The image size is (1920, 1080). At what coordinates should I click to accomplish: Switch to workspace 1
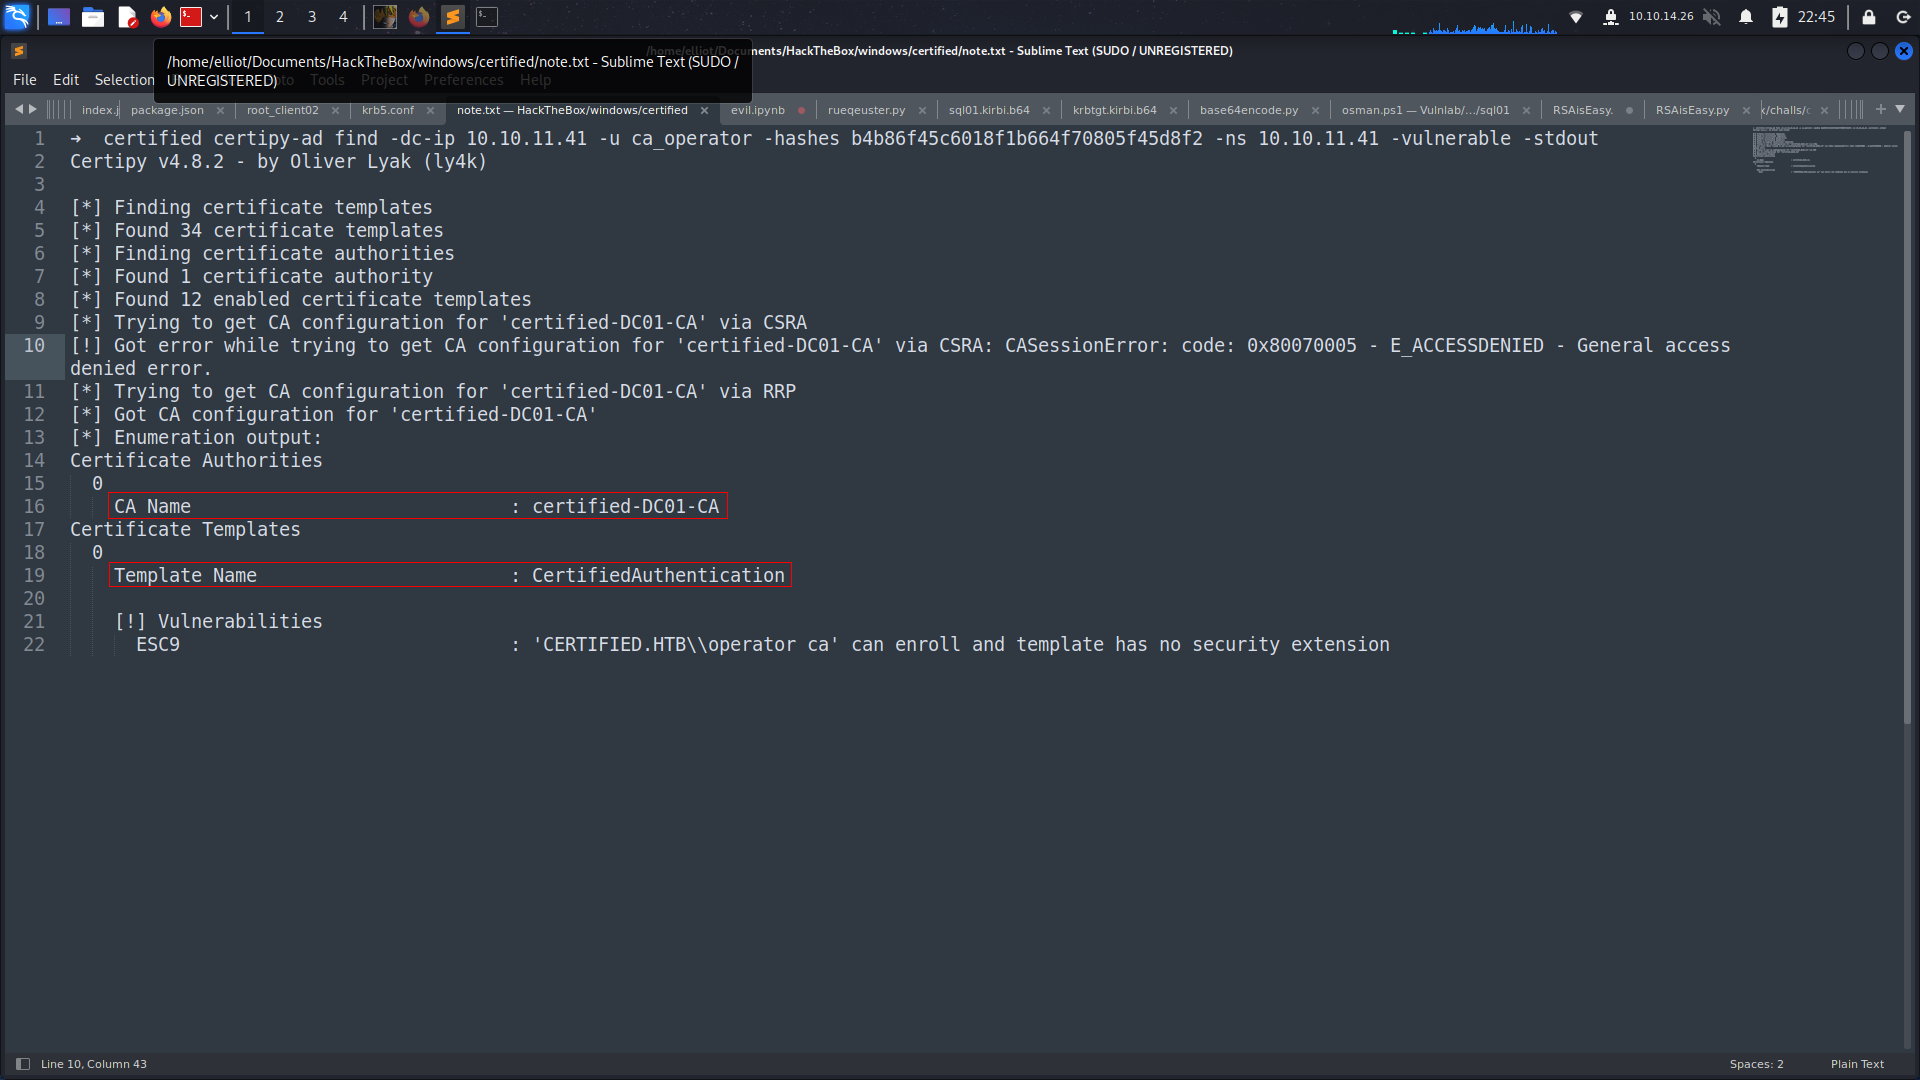pos(248,17)
